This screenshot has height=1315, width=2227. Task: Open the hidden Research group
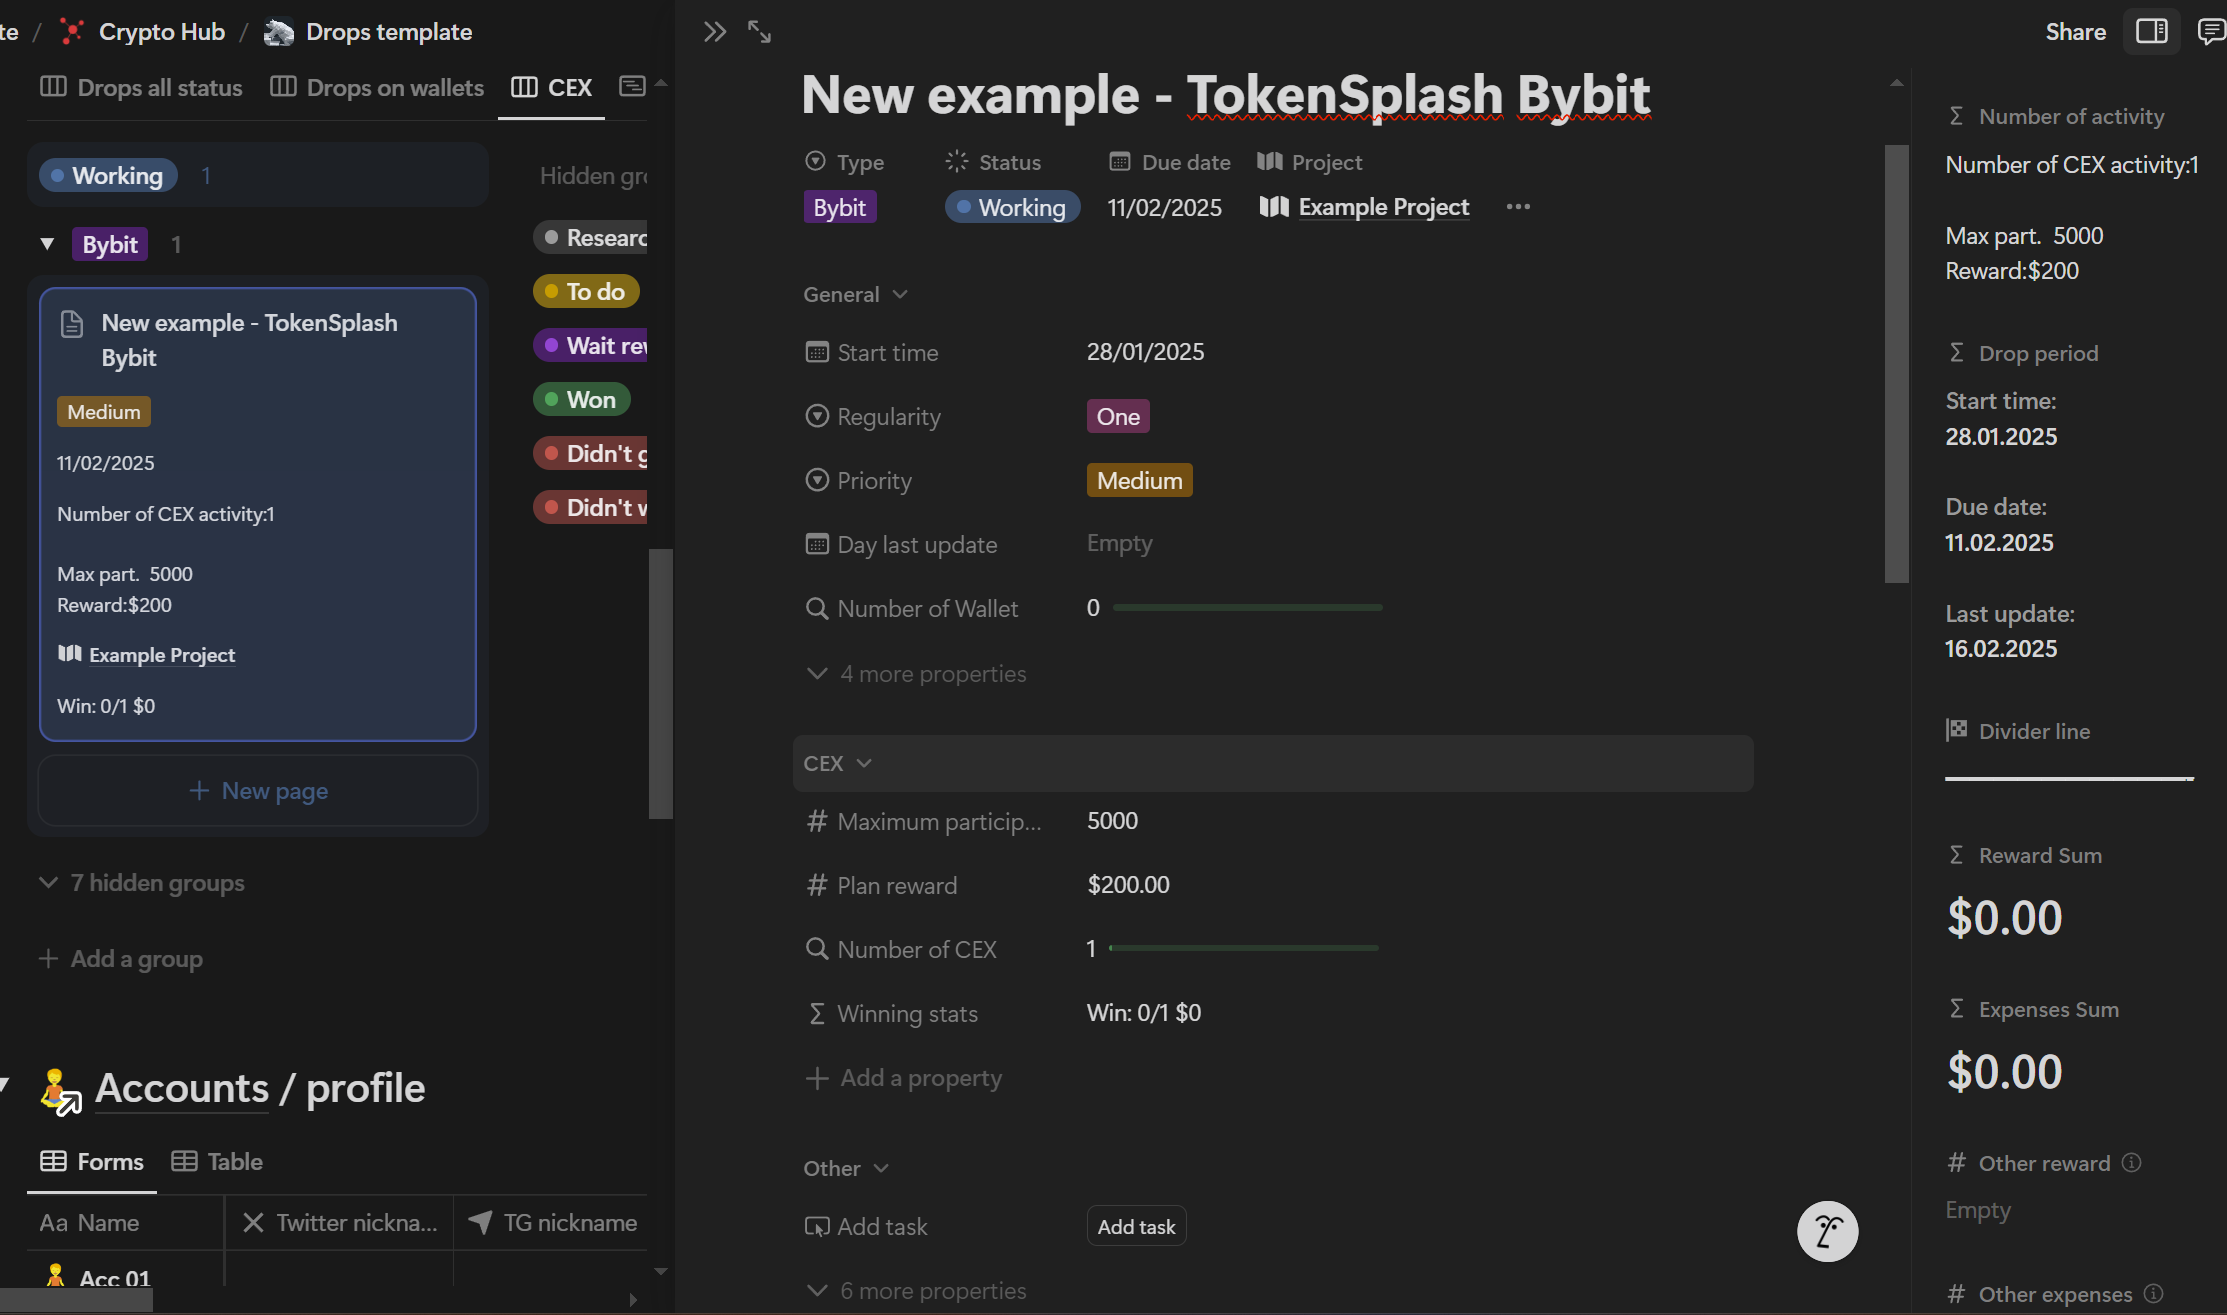[590, 238]
